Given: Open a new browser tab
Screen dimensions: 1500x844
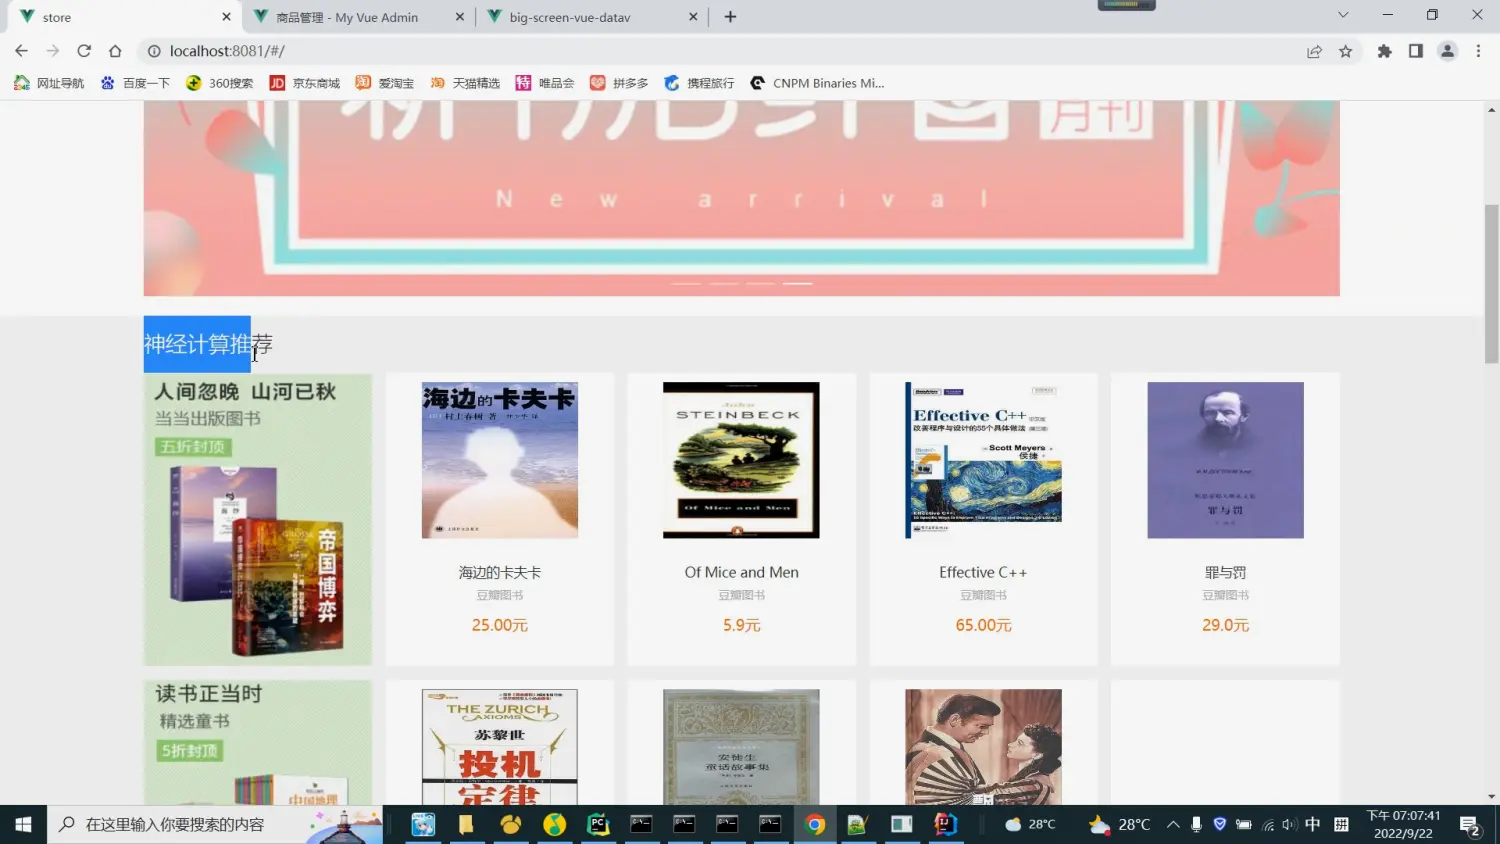Looking at the screenshot, I should (x=730, y=17).
